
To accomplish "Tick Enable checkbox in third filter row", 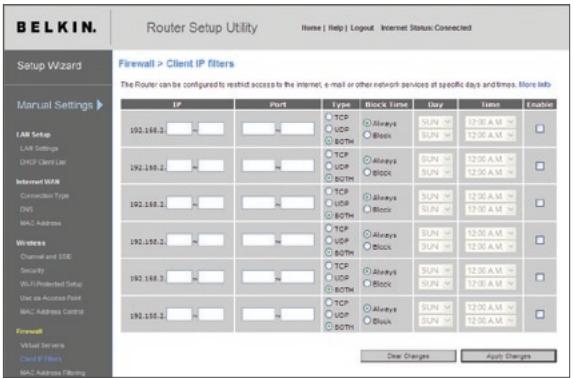I will (540, 203).
